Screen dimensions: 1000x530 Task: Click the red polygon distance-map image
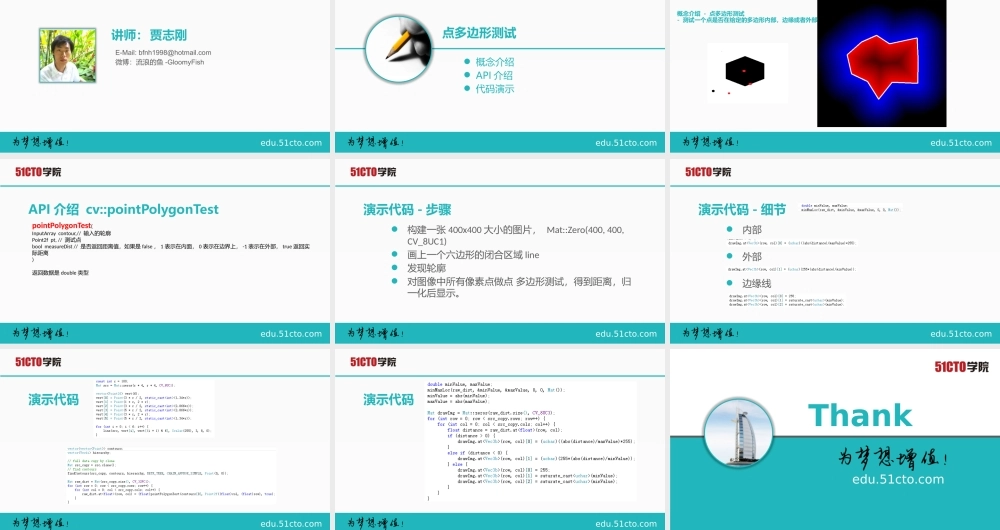(881, 63)
